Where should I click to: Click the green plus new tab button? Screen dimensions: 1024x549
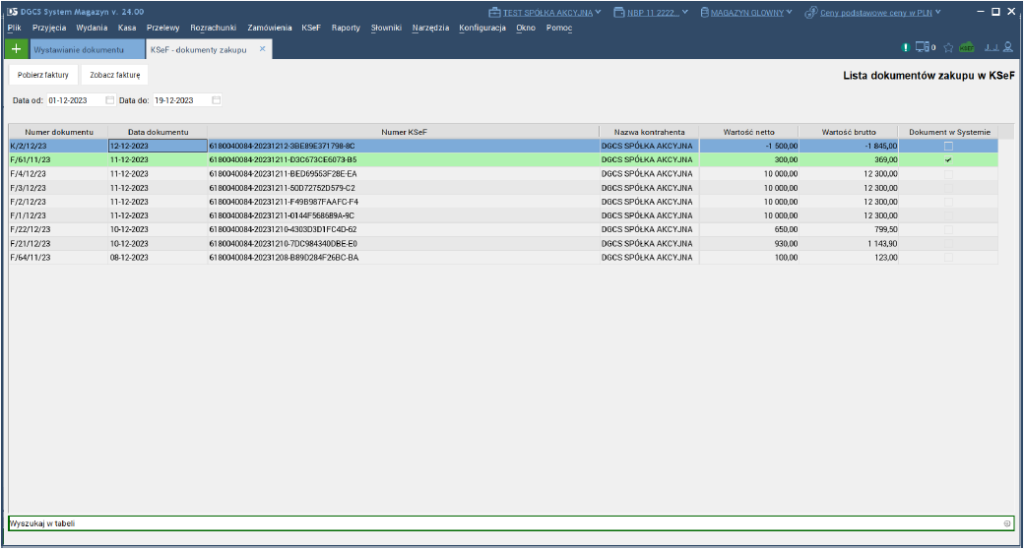(x=16, y=49)
